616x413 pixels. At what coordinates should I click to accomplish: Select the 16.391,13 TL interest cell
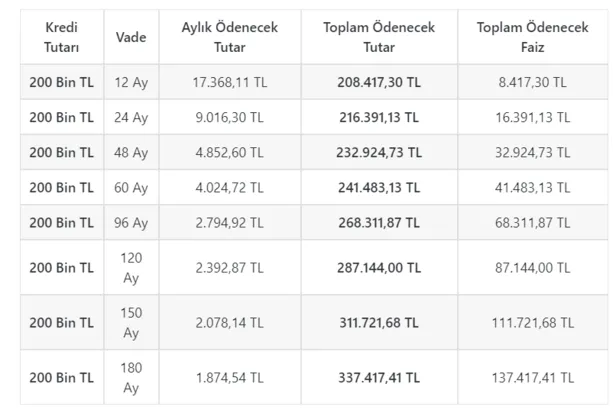532,117
